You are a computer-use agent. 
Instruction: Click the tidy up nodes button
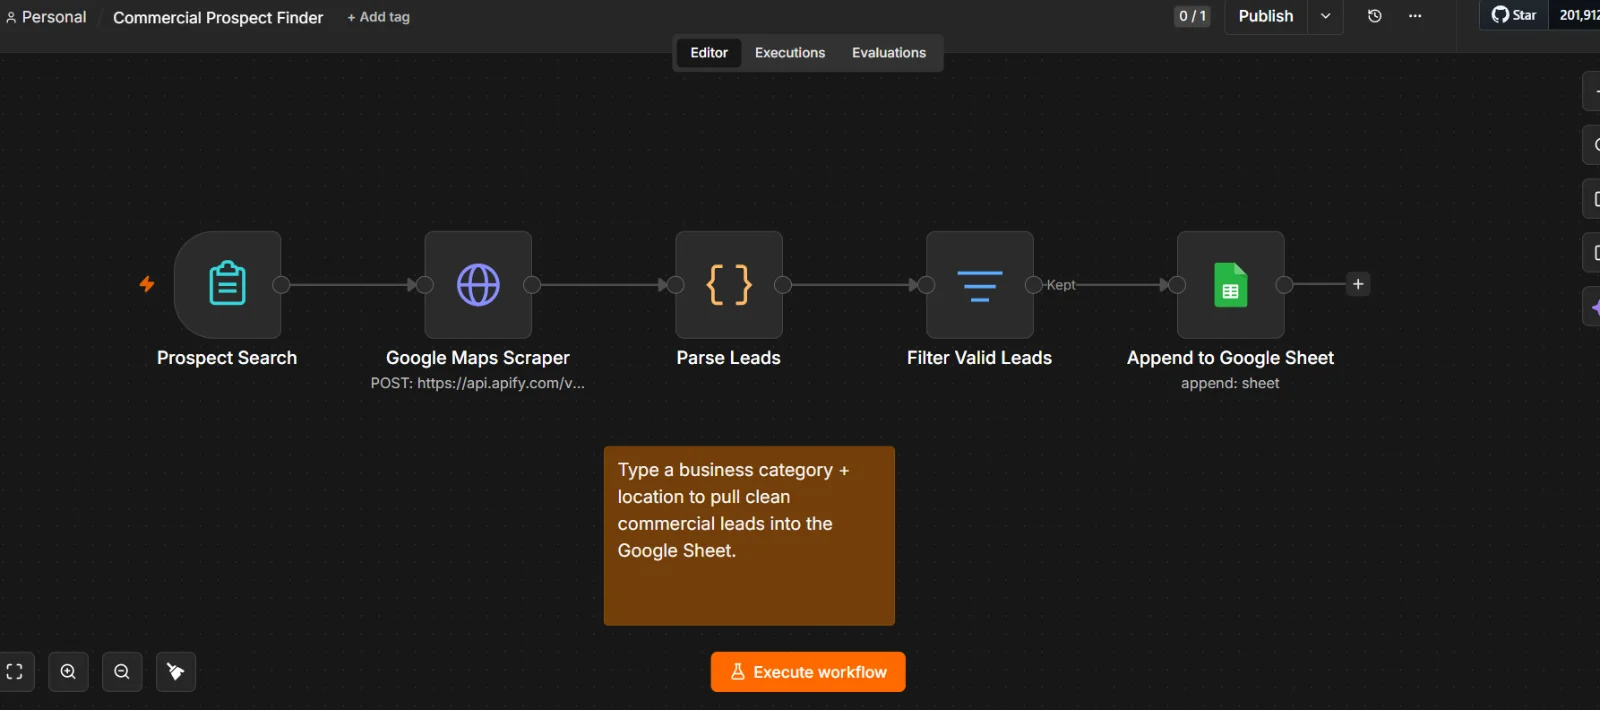176,672
